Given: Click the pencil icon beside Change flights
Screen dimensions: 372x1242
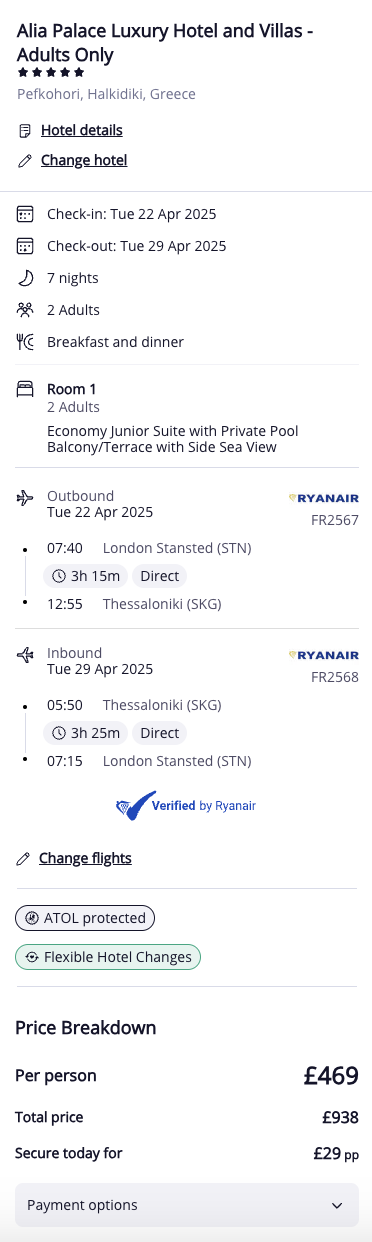Looking at the screenshot, I should click(x=24, y=858).
